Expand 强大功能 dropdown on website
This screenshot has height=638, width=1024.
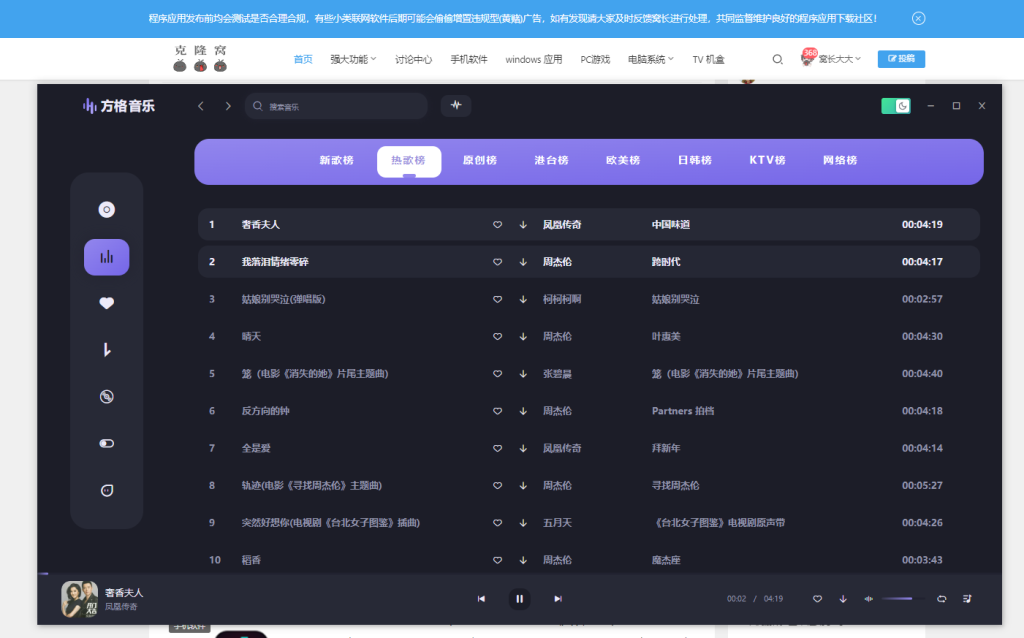353,59
